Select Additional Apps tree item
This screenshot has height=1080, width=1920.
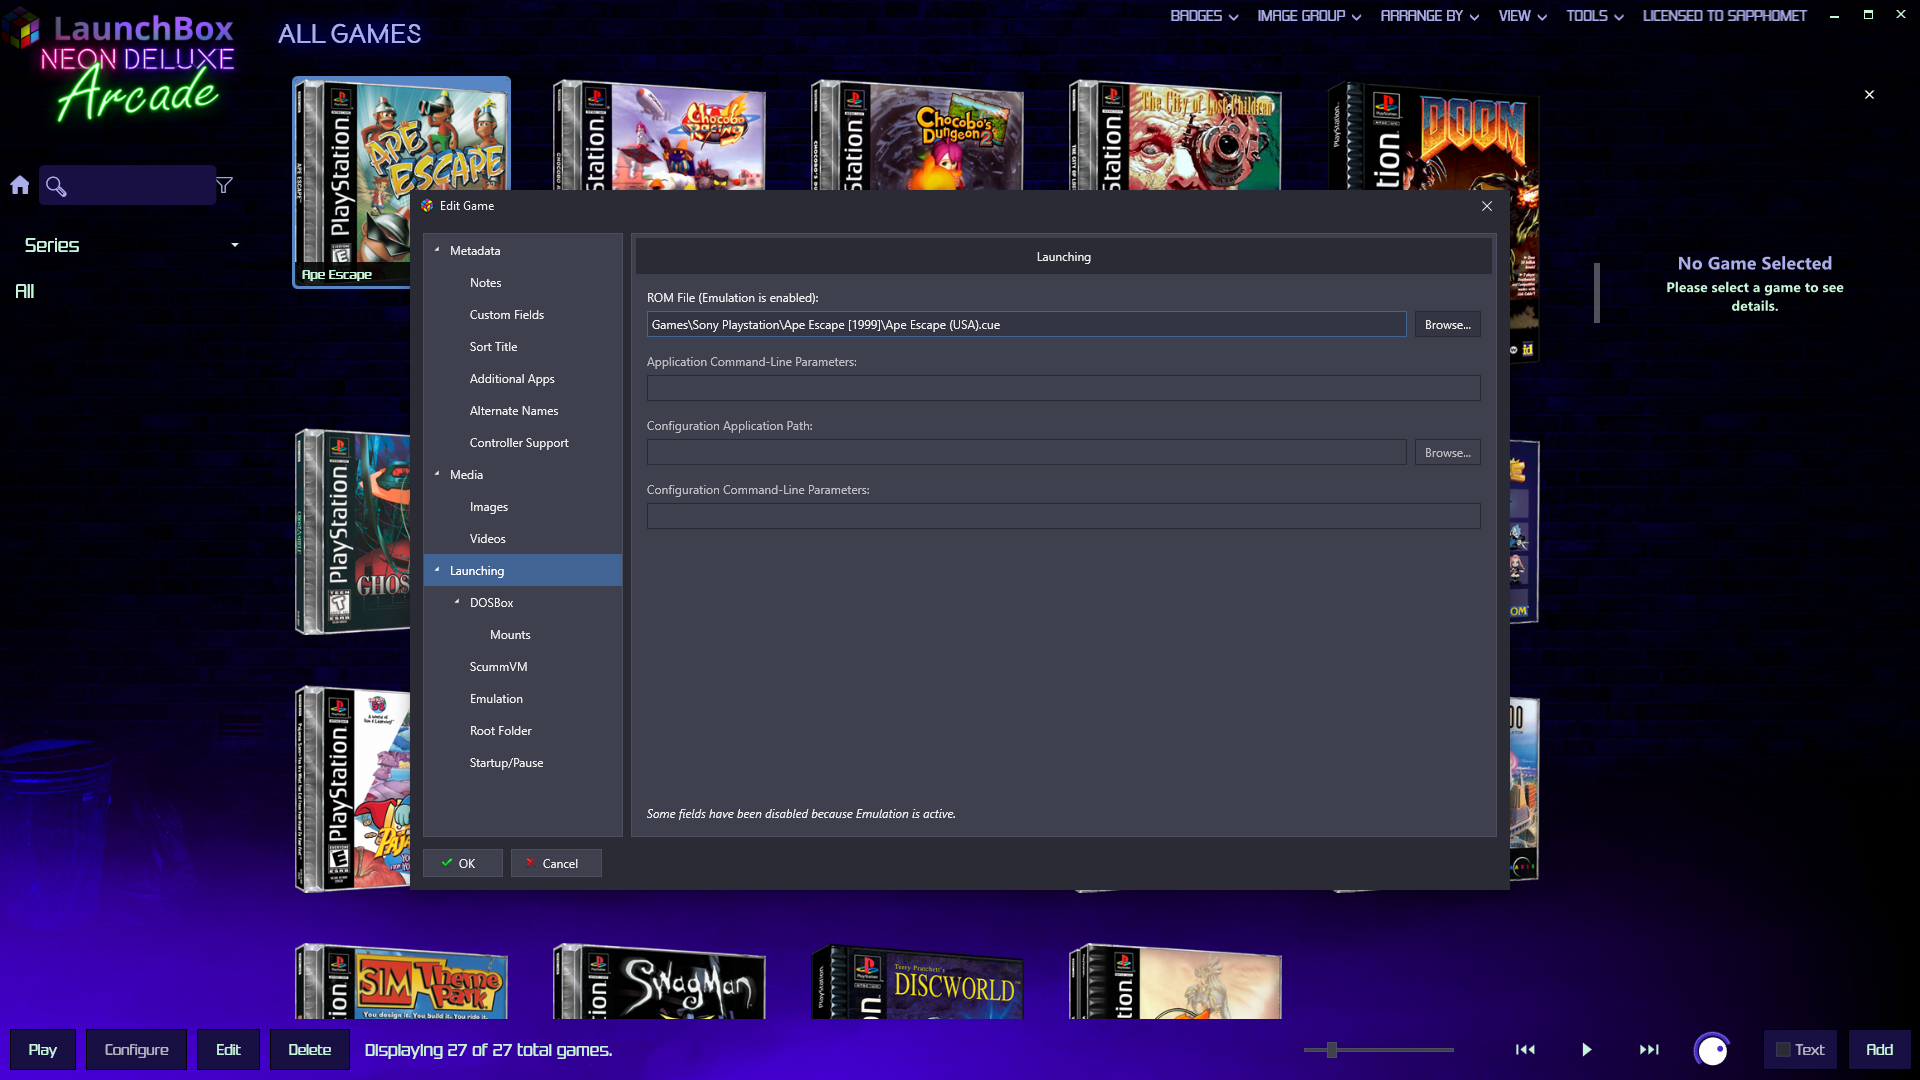point(512,379)
